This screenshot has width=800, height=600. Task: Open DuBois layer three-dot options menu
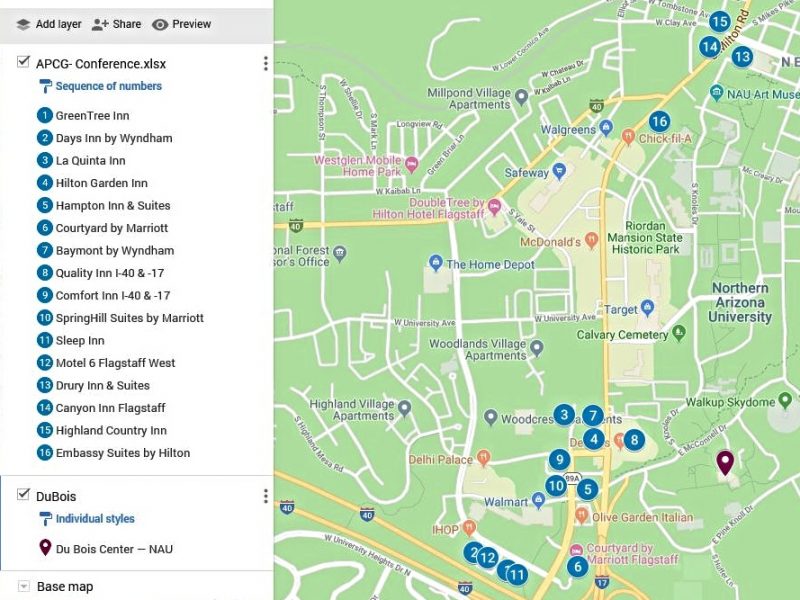tap(265, 496)
